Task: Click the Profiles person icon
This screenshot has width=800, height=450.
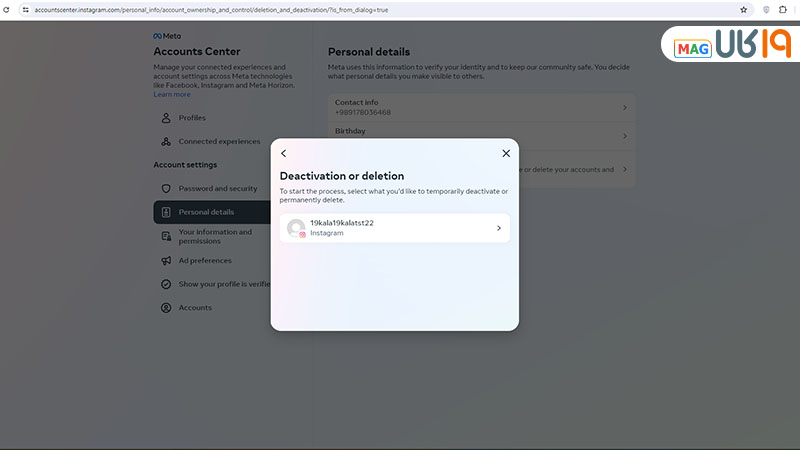Action: 166,118
